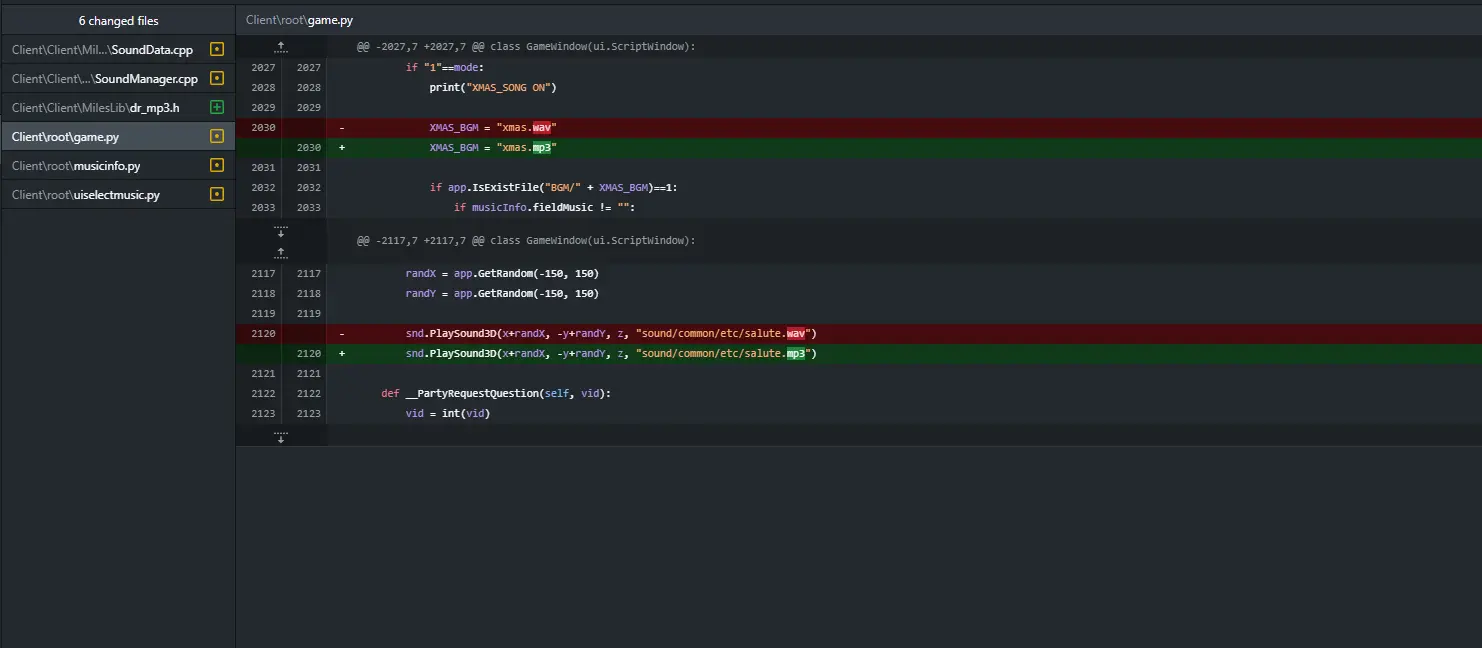Expand lines above the -2027,7 hunk
This screenshot has height=648, width=1482.
point(281,47)
